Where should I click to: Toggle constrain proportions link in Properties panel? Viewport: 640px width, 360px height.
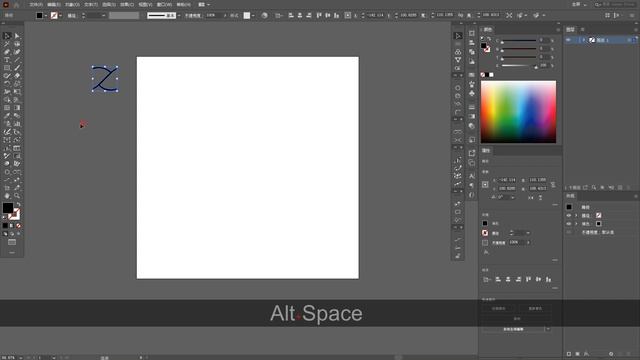pos(553,184)
